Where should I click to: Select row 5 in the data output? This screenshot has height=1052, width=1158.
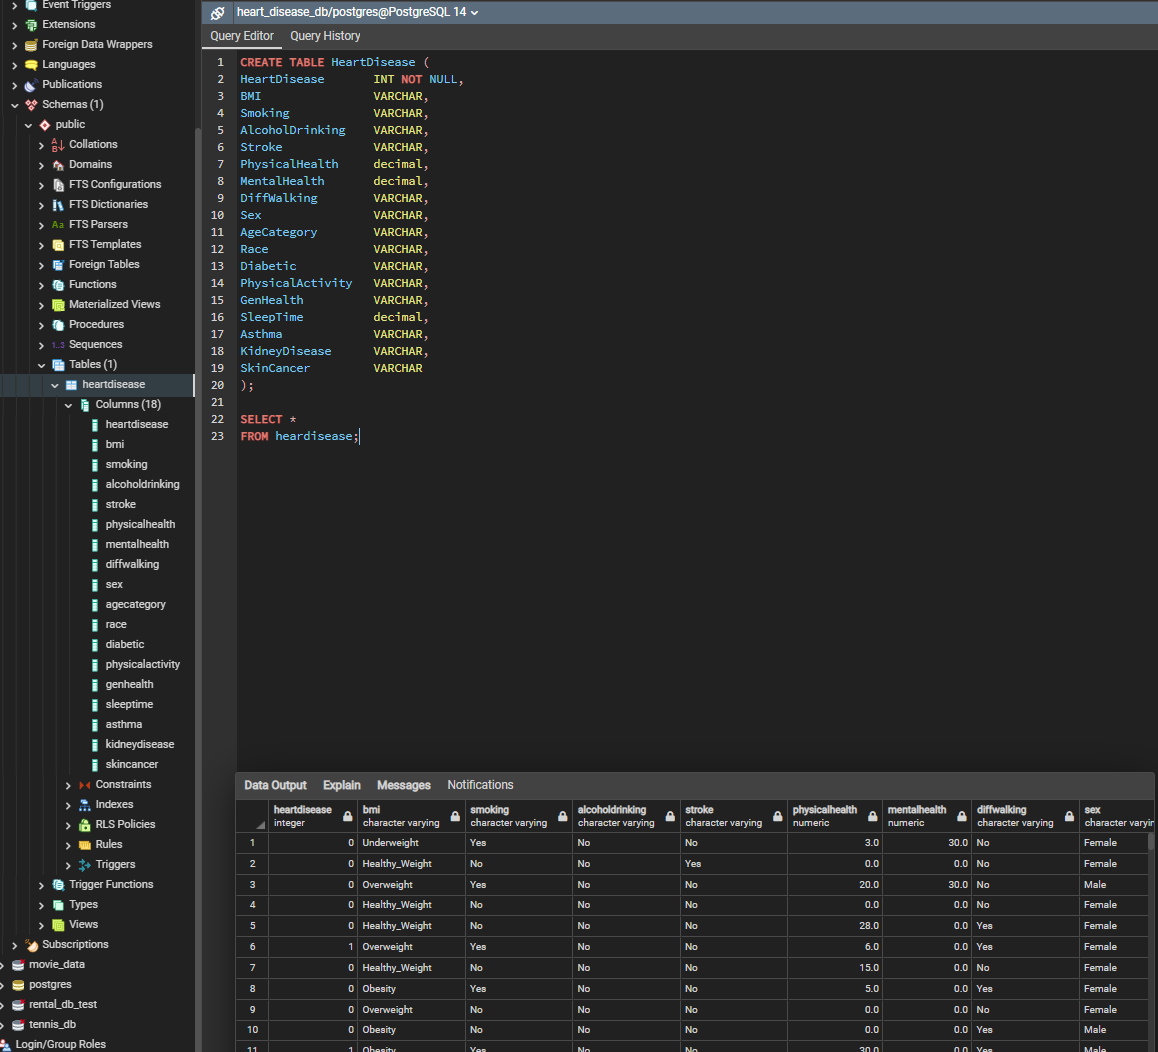[x=252, y=926]
